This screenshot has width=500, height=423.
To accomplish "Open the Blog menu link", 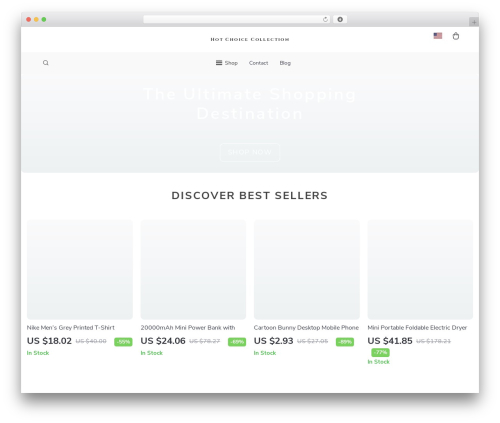I will coord(285,63).
